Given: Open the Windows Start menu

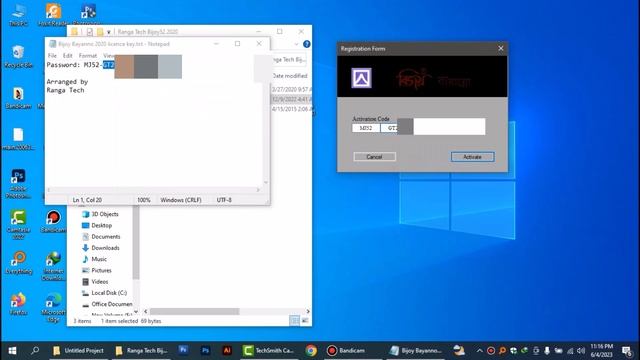Looking at the screenshot, I should point(12,351).
